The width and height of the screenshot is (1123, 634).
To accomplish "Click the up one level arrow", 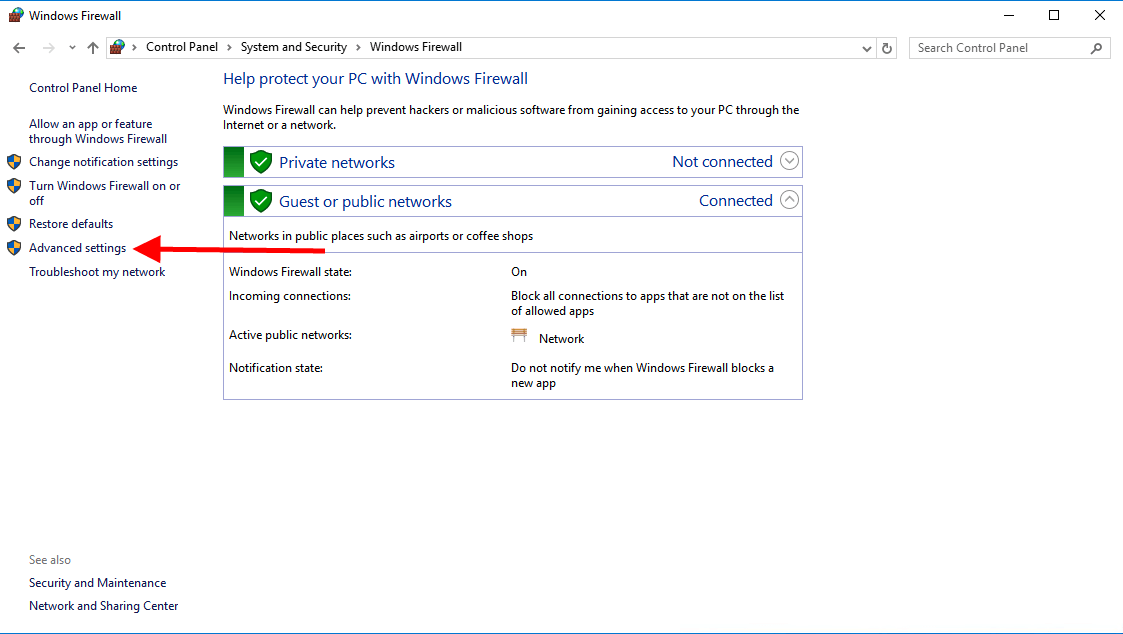I will [x=93, y=48].
